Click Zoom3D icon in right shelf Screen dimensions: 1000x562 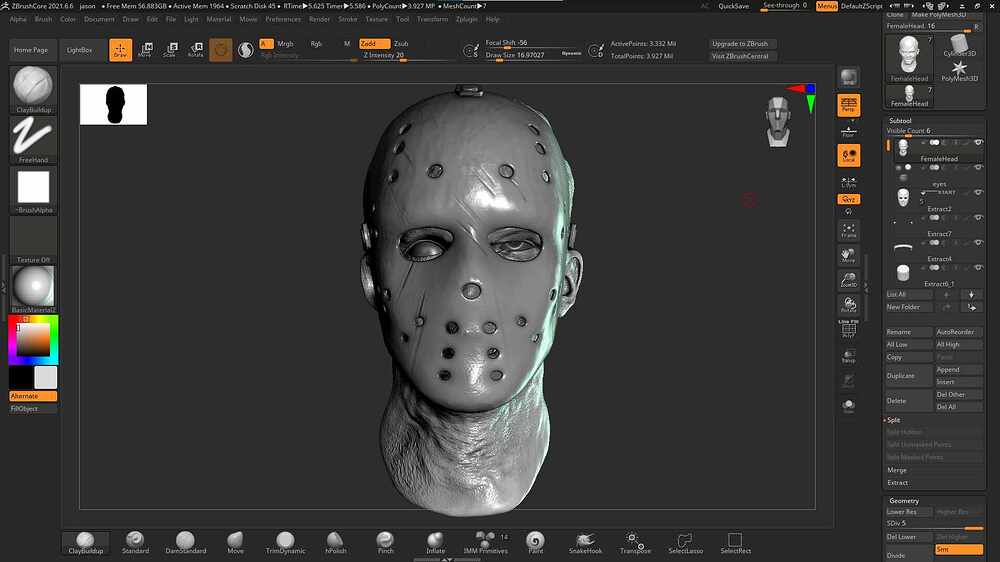[x=848, y=280]
